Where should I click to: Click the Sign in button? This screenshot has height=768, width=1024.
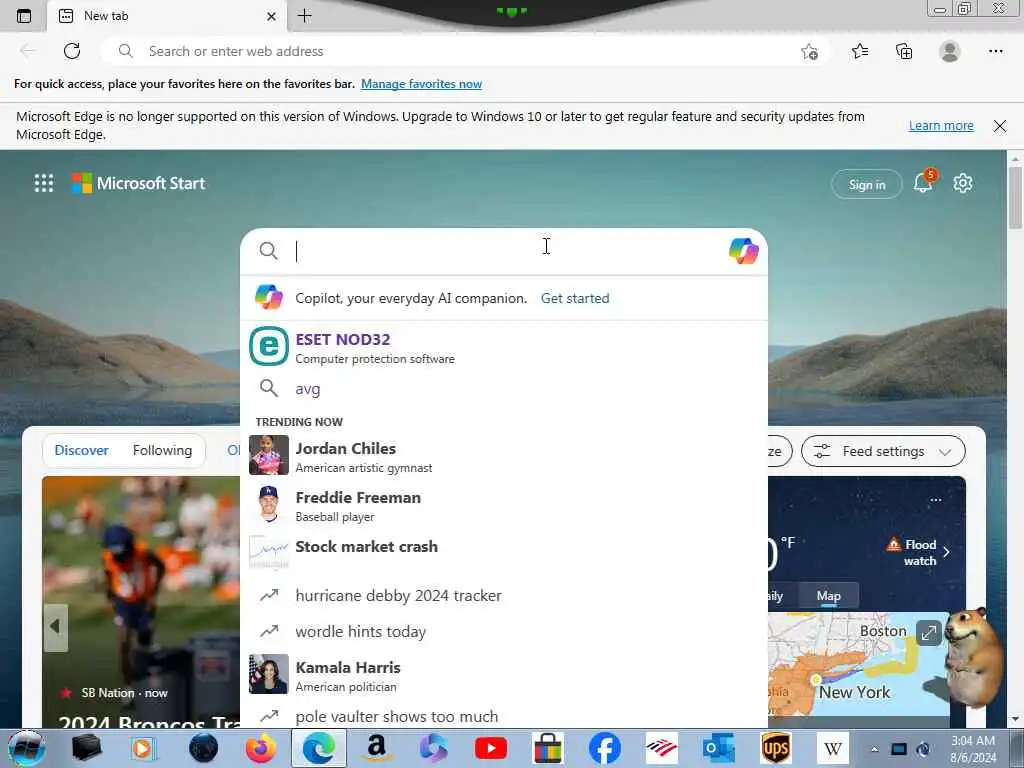coord(867,185)
